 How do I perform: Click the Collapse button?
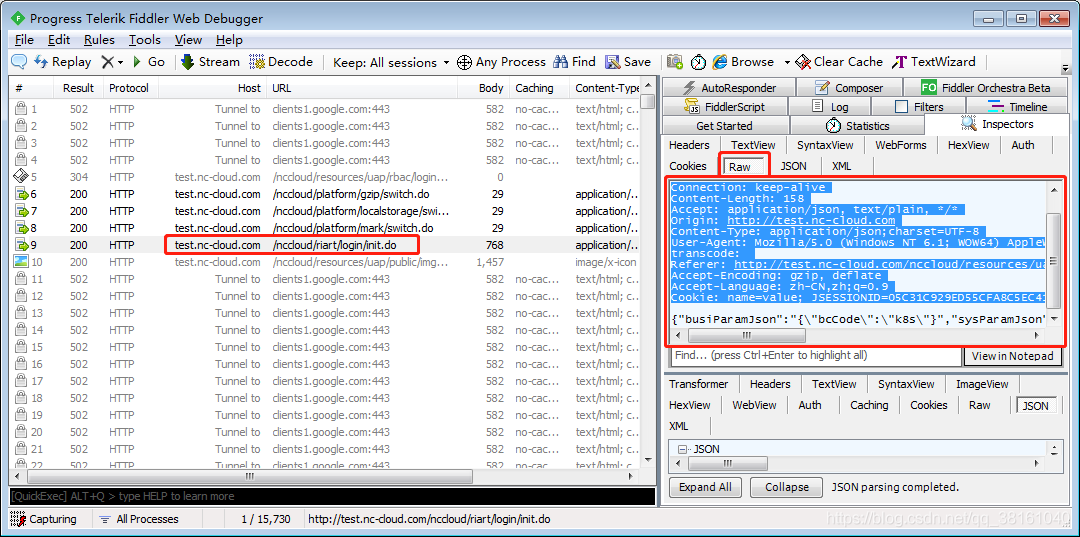pos(787,487)
